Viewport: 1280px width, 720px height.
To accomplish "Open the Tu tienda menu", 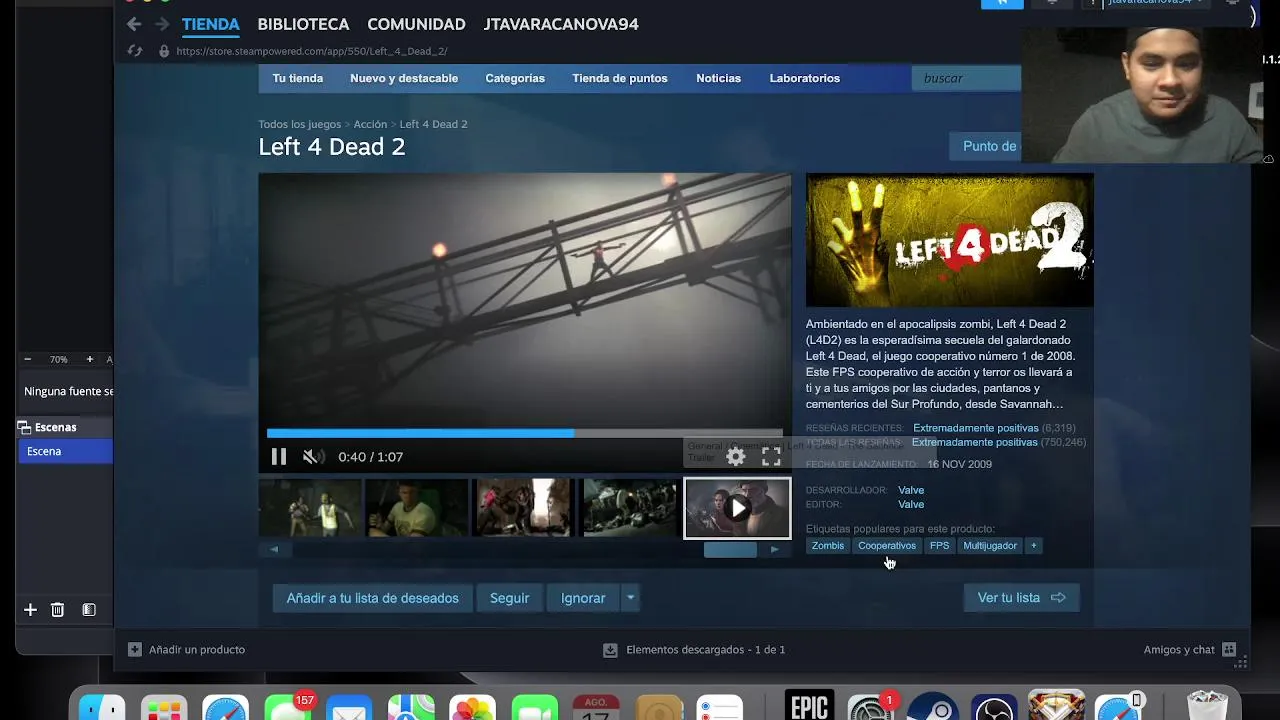I will tap(298, 78).
